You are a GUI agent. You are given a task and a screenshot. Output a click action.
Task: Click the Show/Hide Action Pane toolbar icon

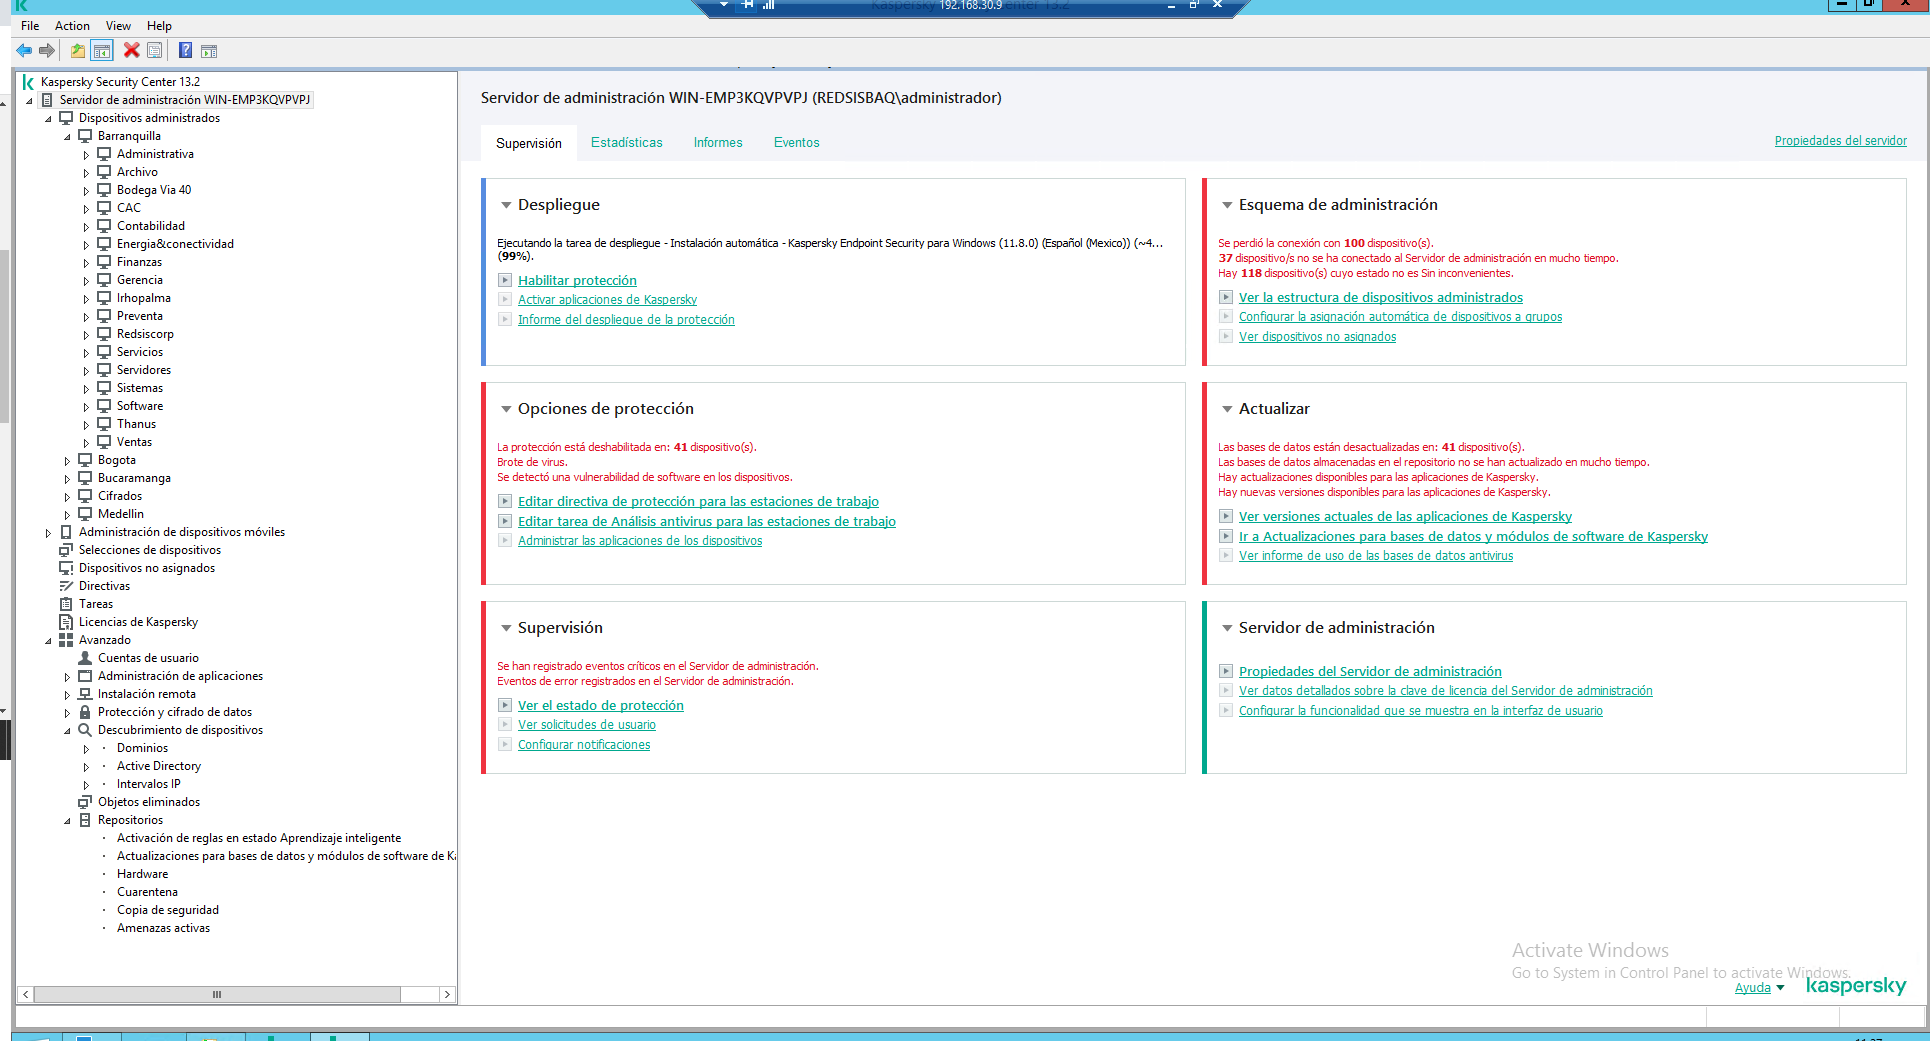pyautogui.click(x=209, y=51)
